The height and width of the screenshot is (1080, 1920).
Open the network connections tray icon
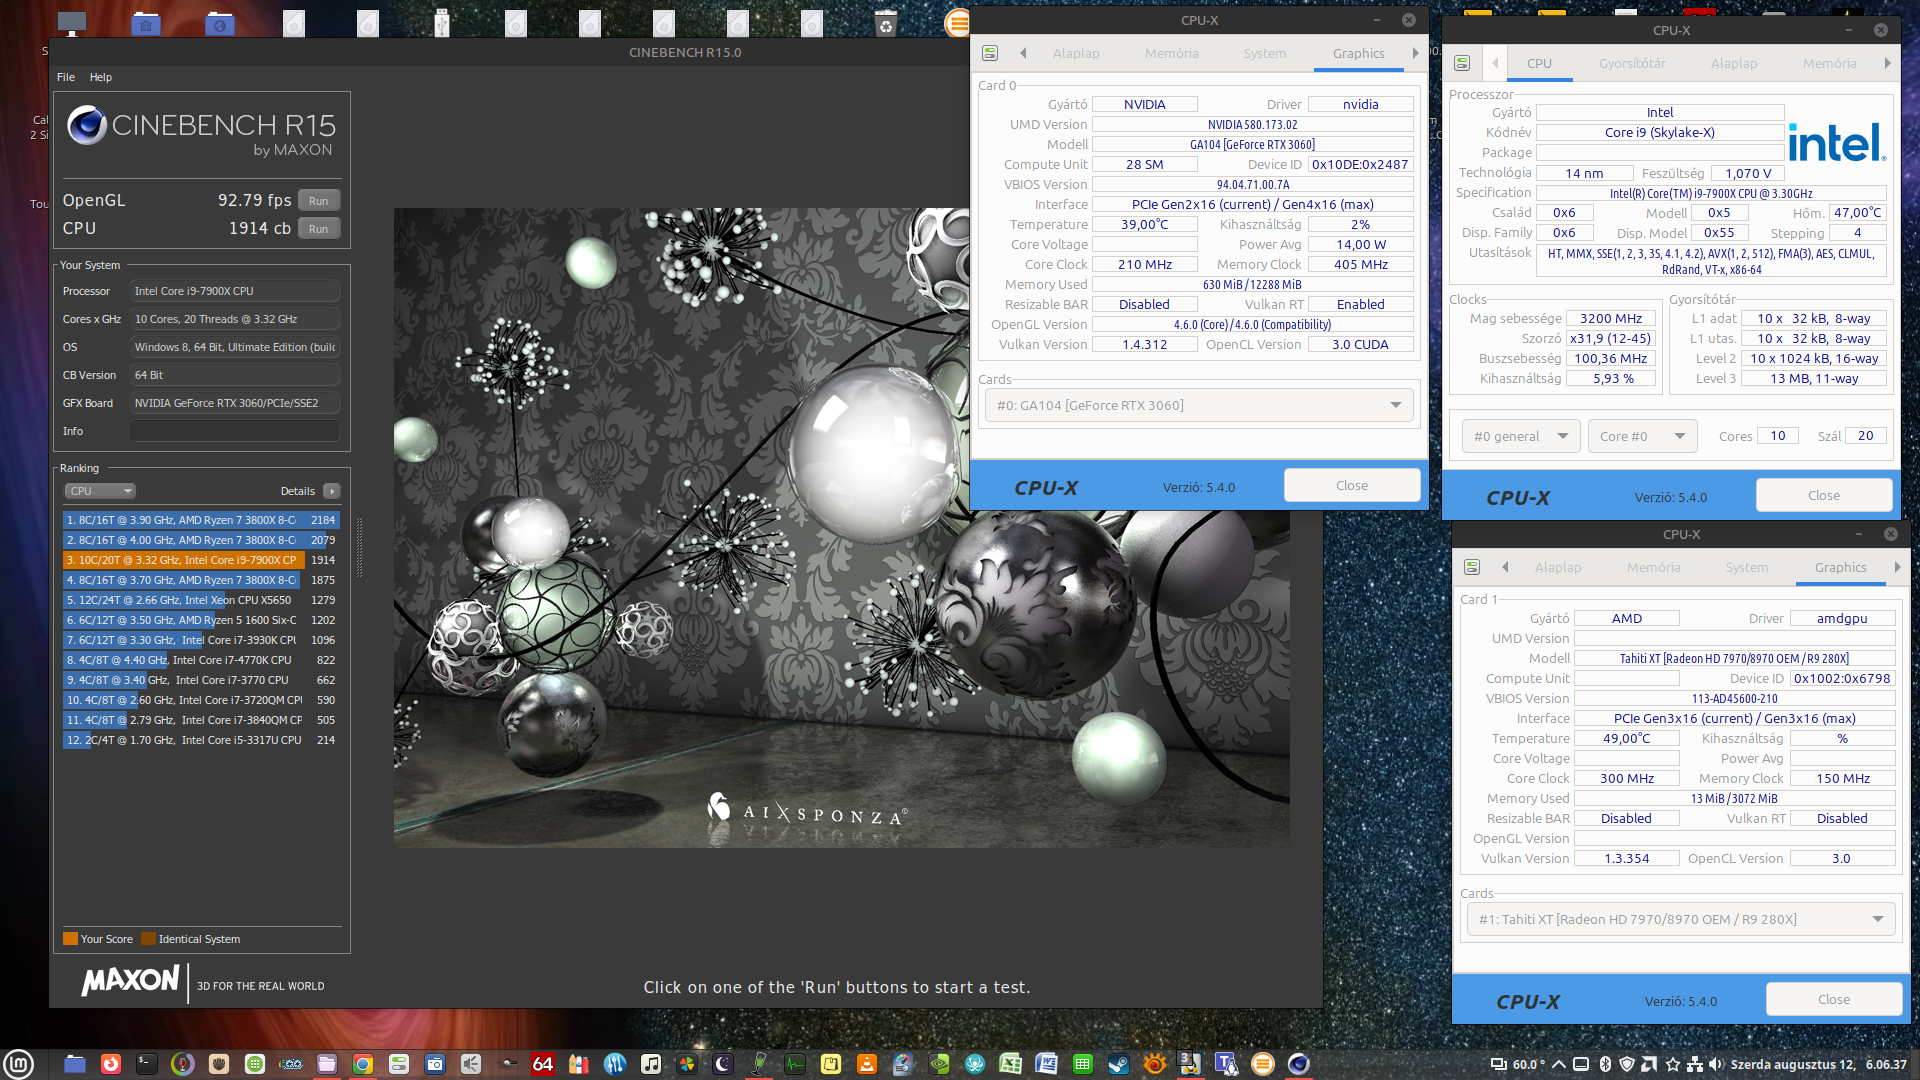click(x=1695, y=1064)
